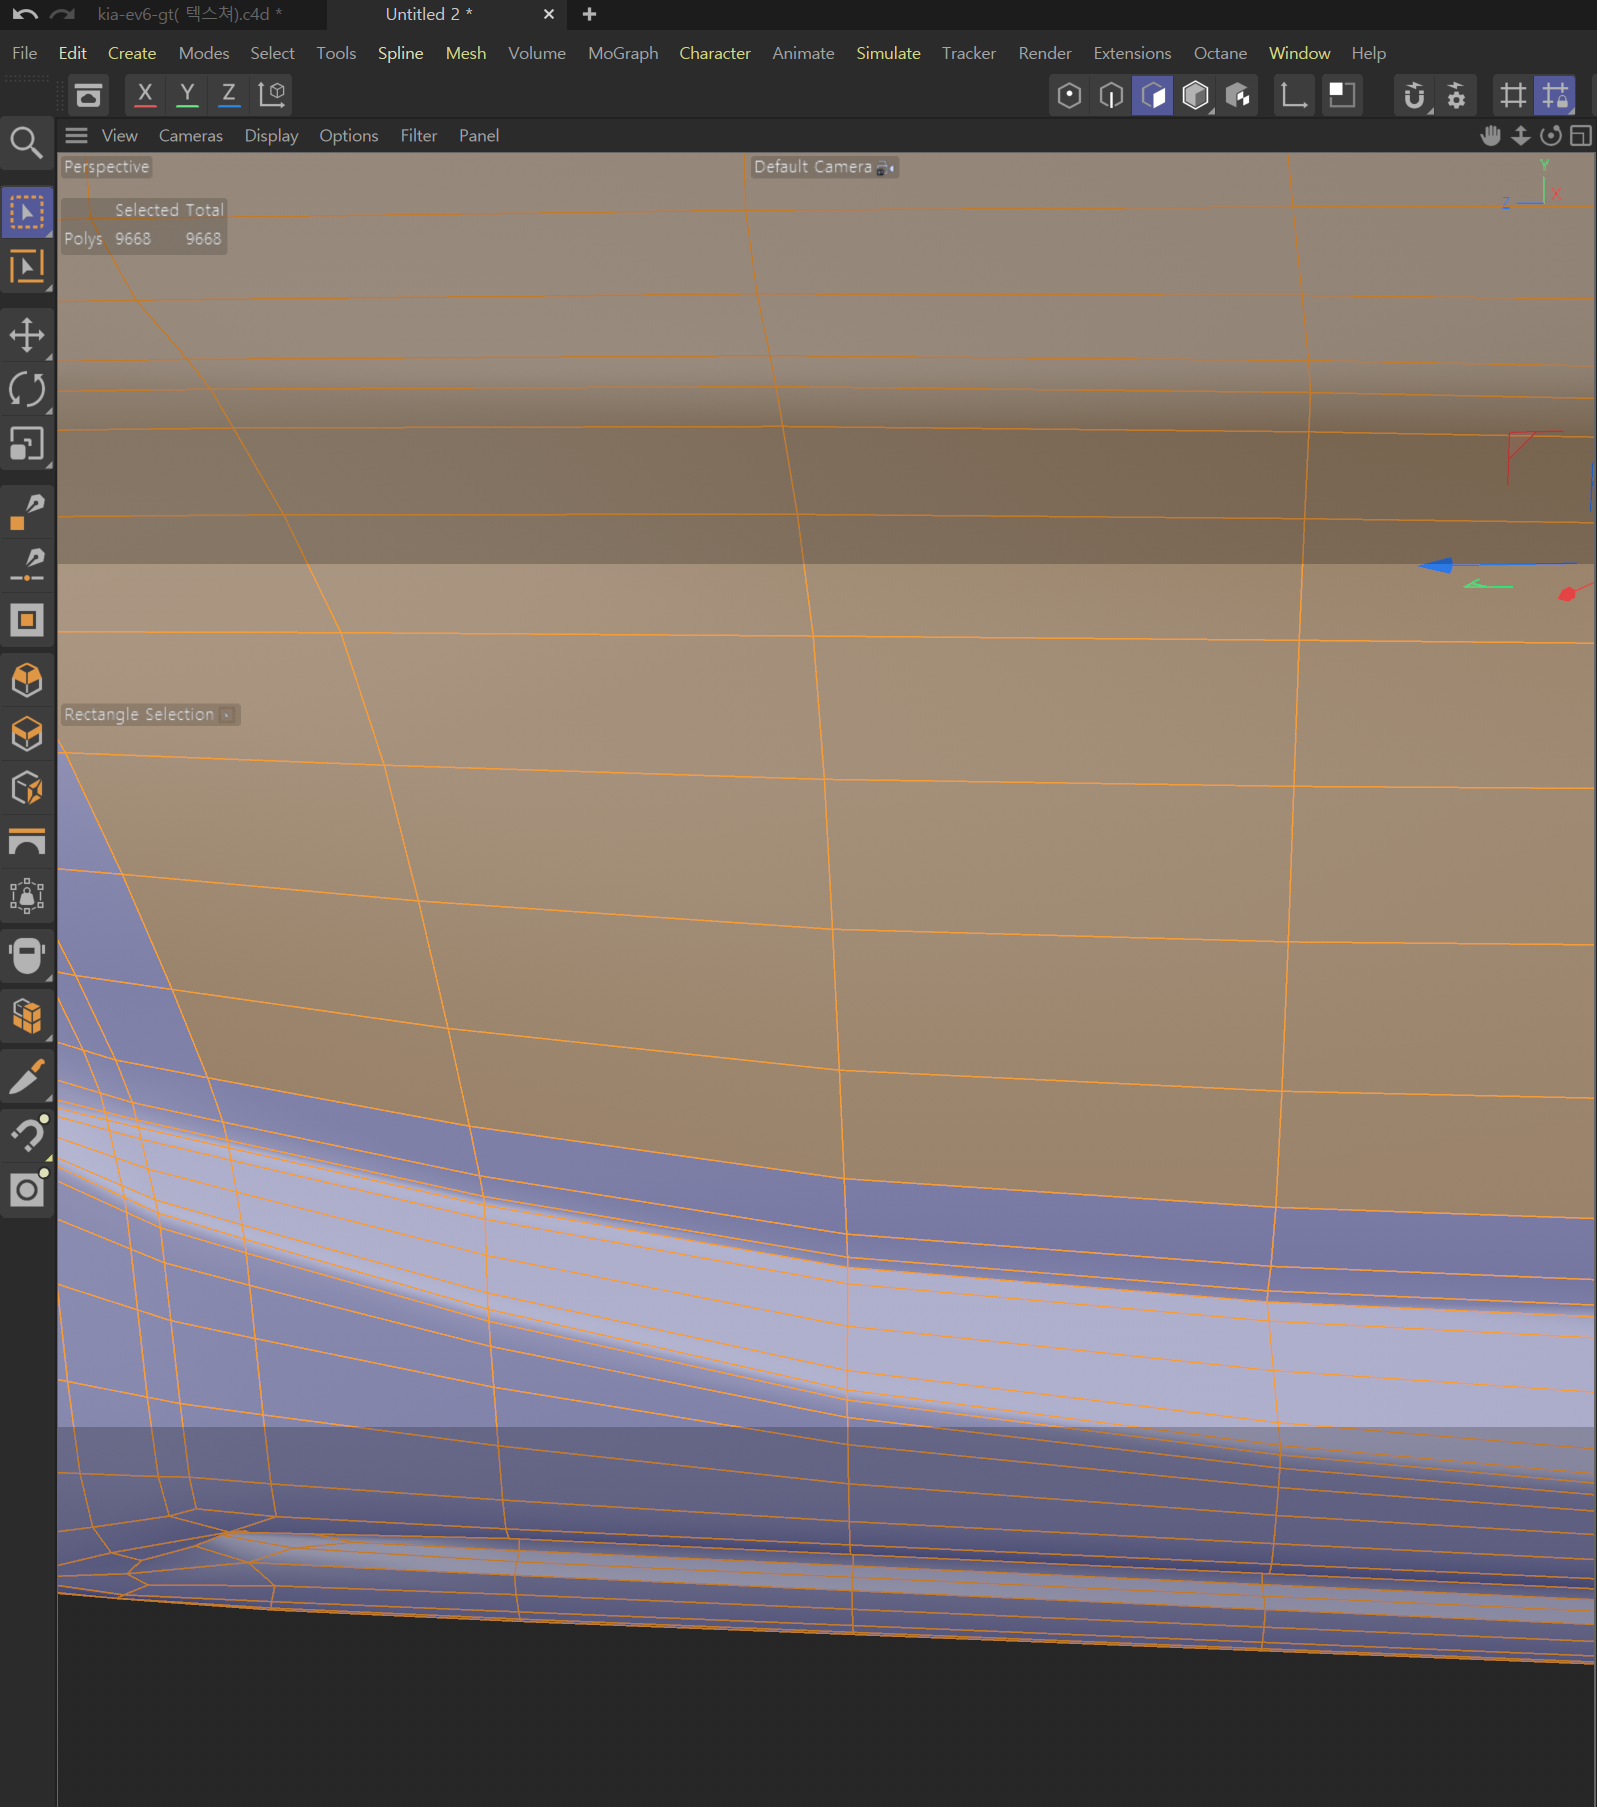Toggle Enable Snap magnet
1597x1807 pixels.
pyautogui.click(x=1414, y=95)
